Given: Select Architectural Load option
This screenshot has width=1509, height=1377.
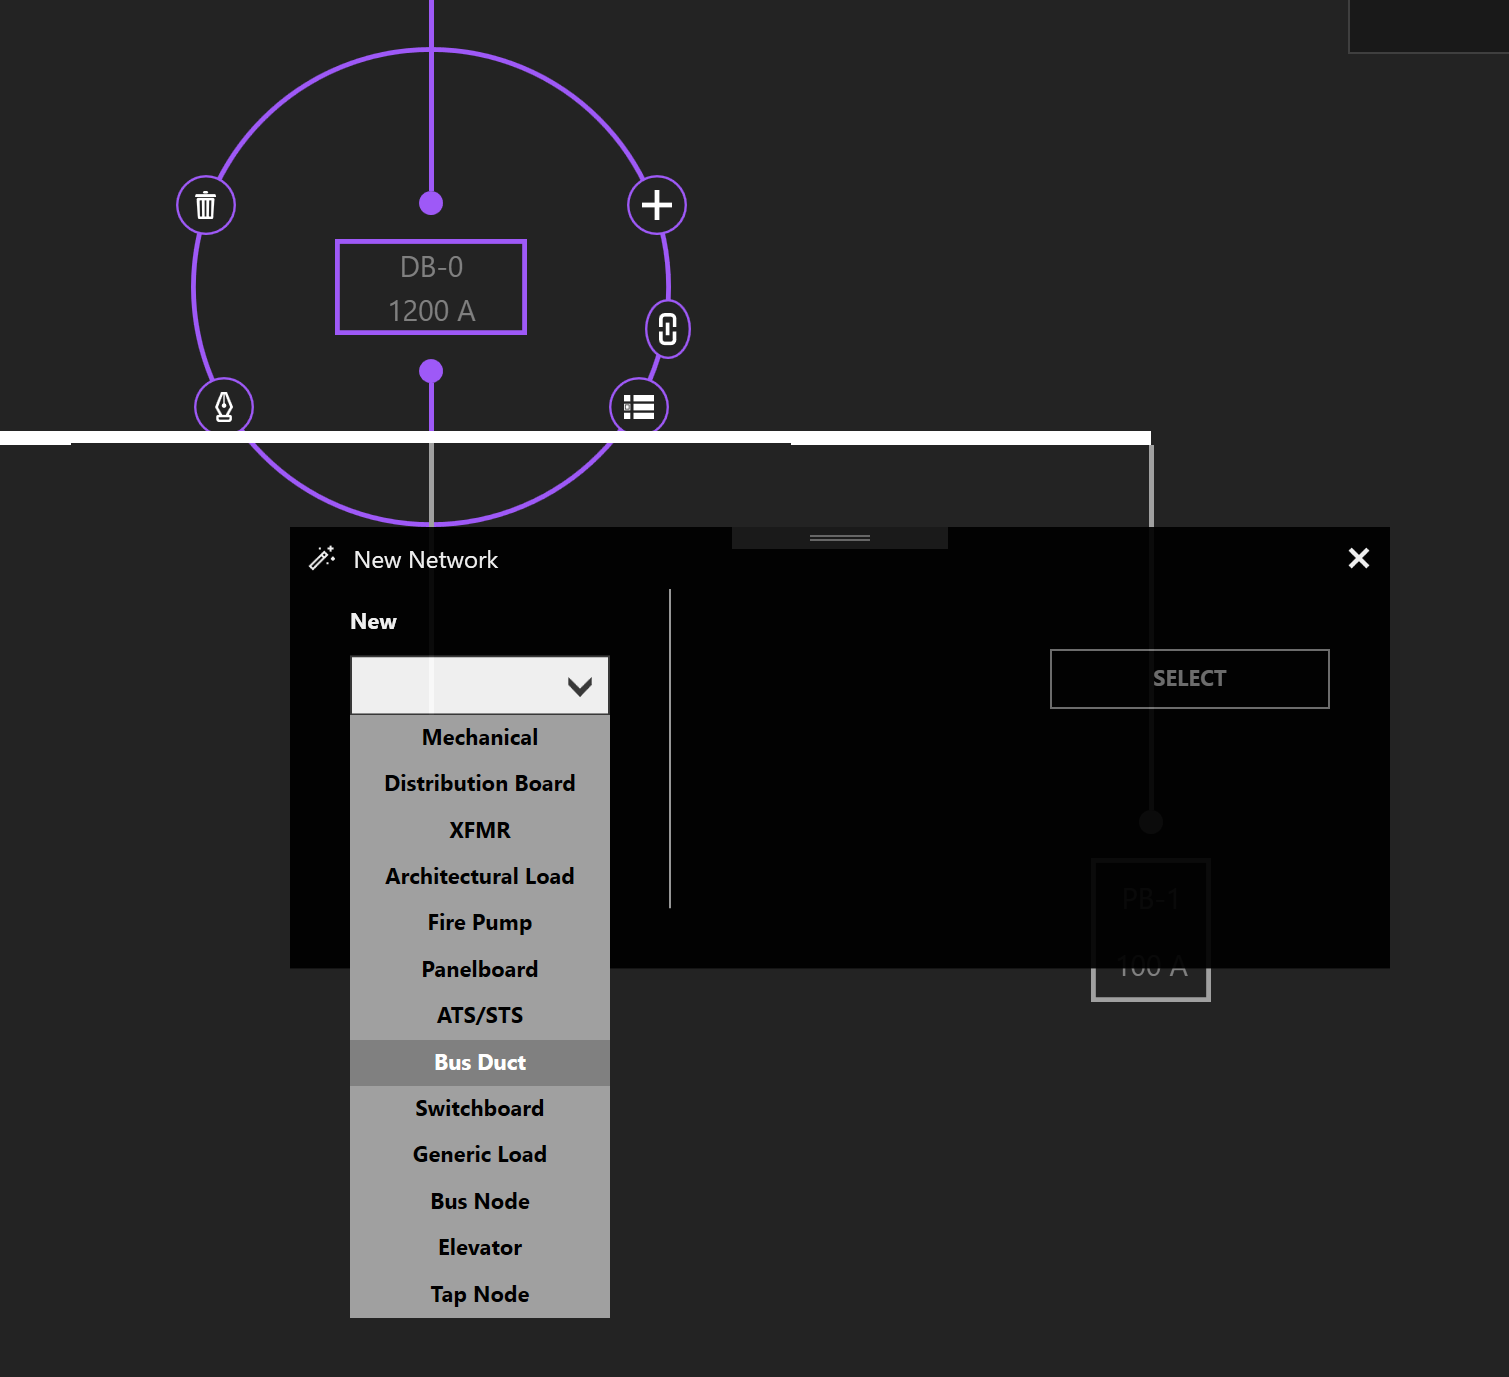Looking at the screenshot, I should 480,877.
